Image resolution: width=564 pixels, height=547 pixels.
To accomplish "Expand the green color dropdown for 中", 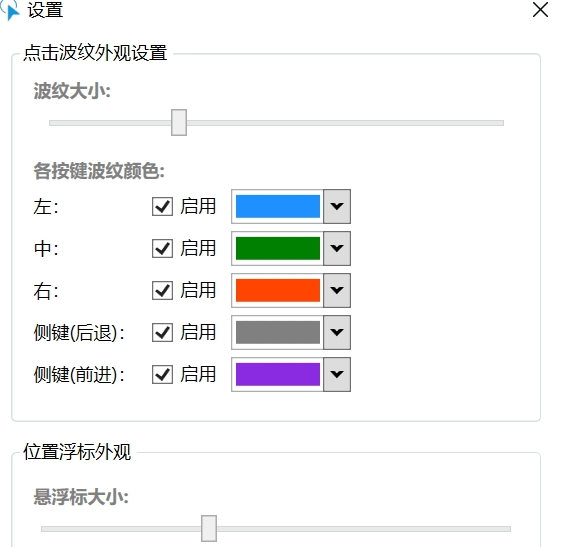I will [x=337, y=249].
